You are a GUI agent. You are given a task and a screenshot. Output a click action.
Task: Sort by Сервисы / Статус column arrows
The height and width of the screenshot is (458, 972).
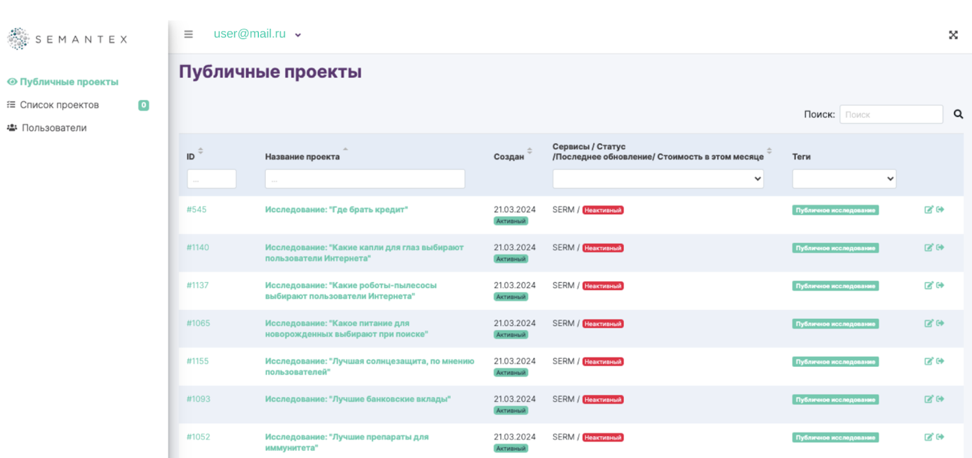pyautogui.click(x=769, y=151)
